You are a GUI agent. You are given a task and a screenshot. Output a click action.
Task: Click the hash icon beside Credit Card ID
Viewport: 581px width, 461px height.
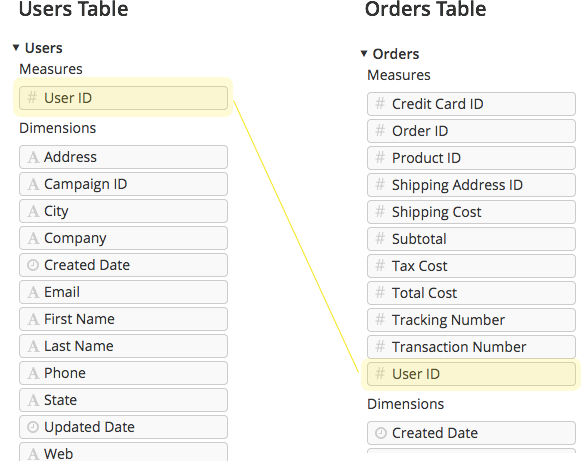pyautogui.click(x=380, y=103)
